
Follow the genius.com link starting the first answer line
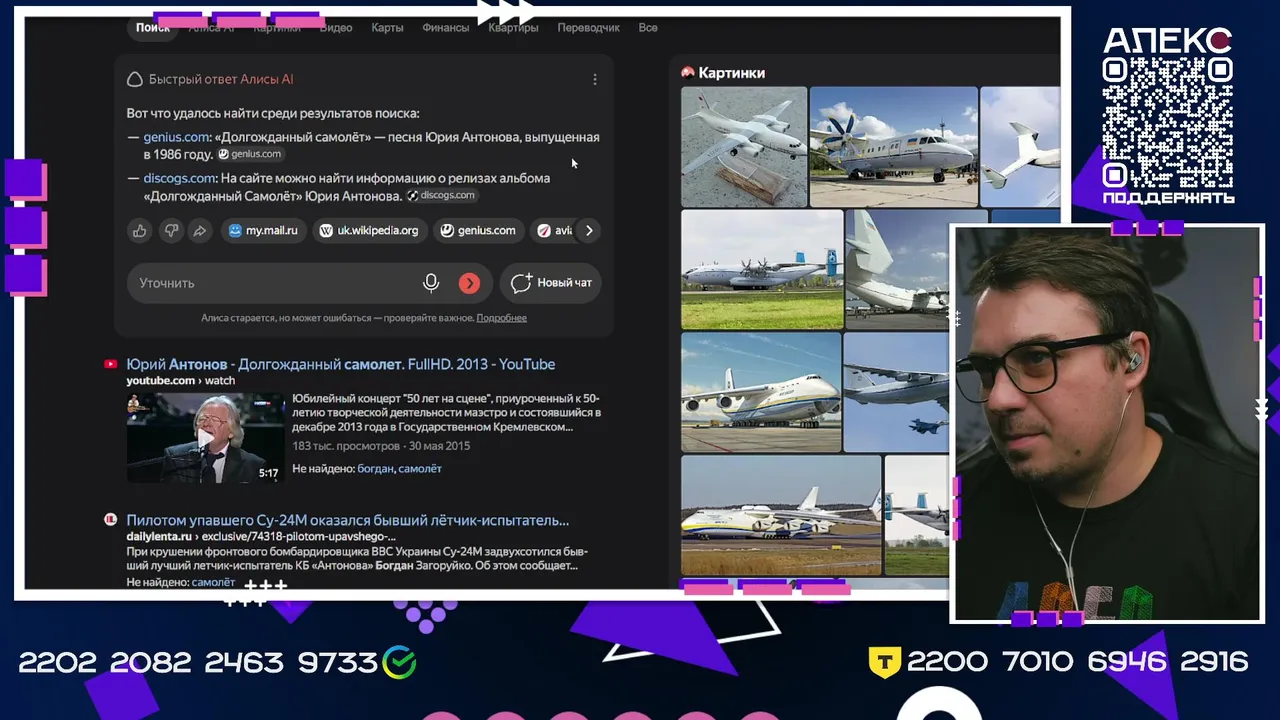click(176, 137)
